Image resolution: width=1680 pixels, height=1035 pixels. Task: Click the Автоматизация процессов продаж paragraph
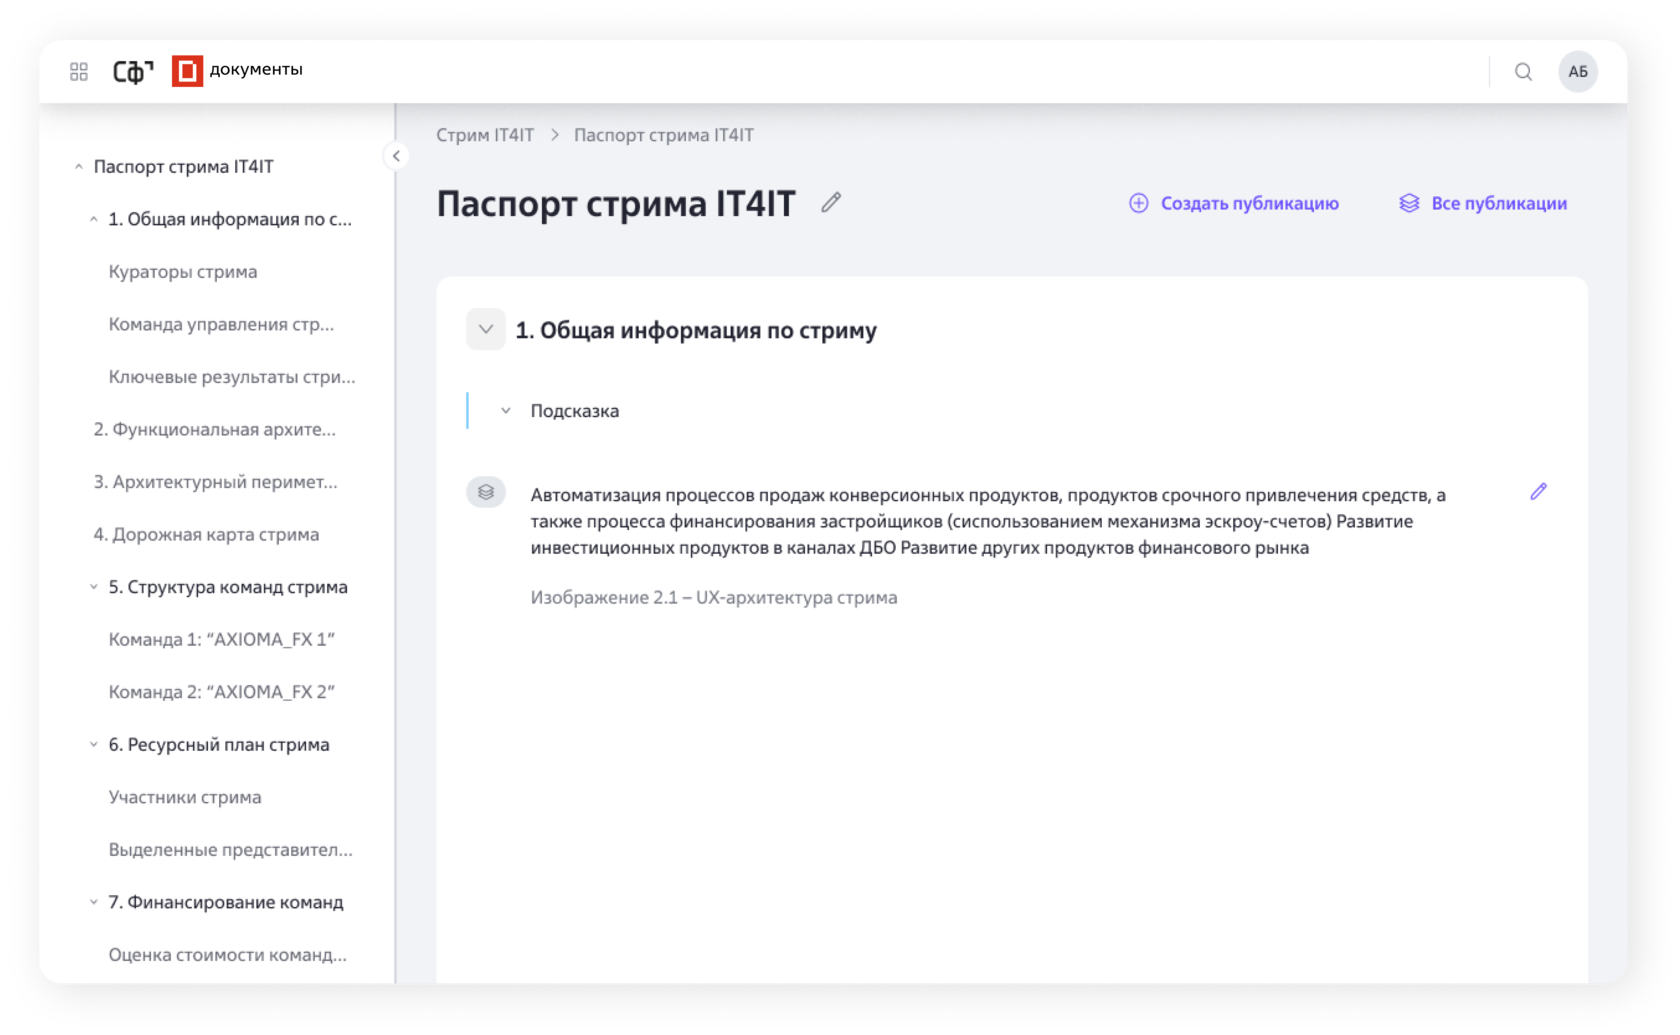click(988, 521)
